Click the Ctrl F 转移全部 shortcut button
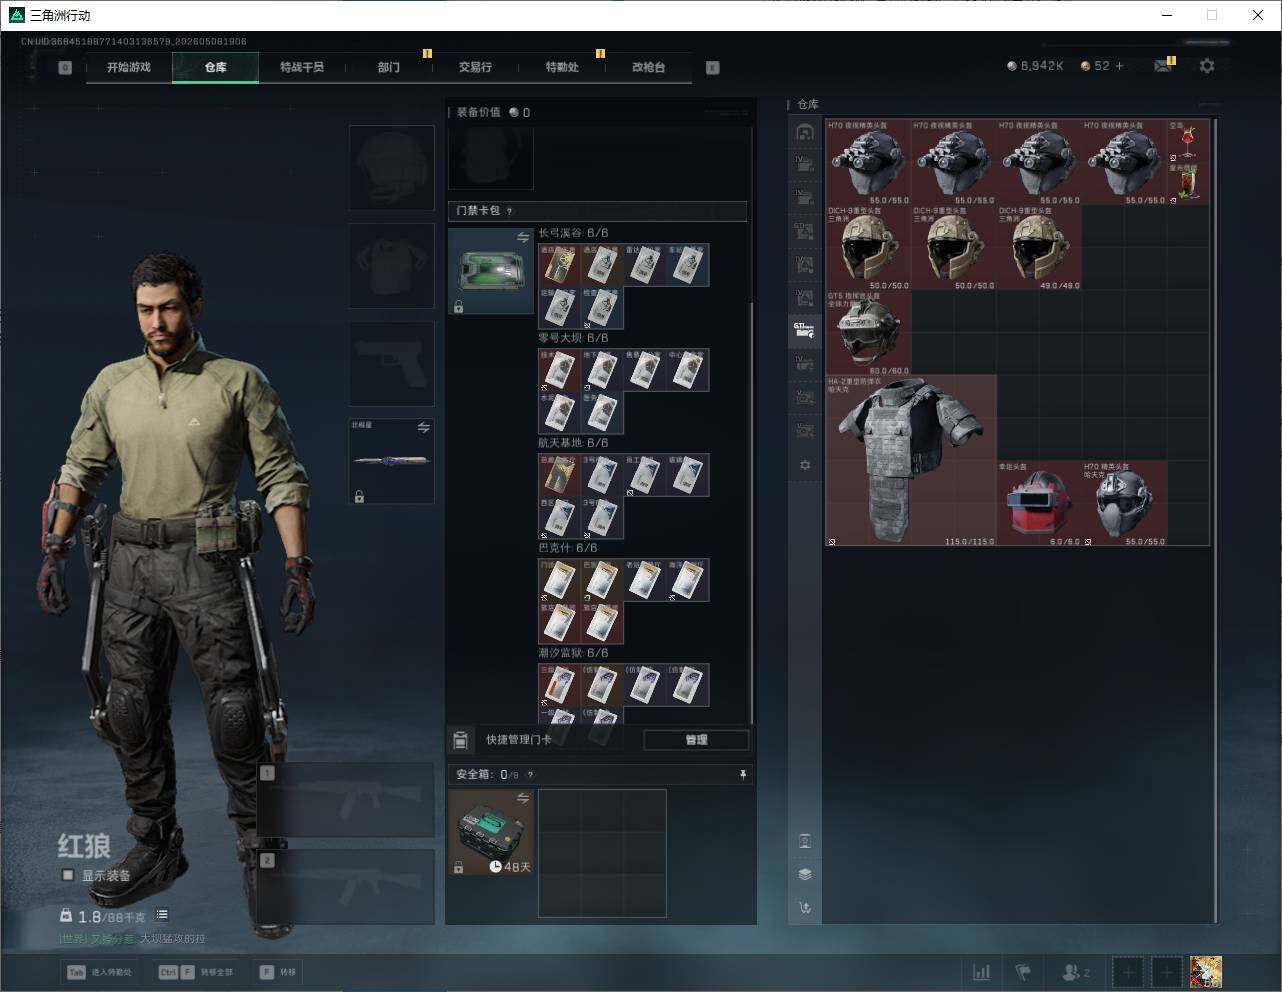This screenshot has height=992, width=1282. [195, 972]
